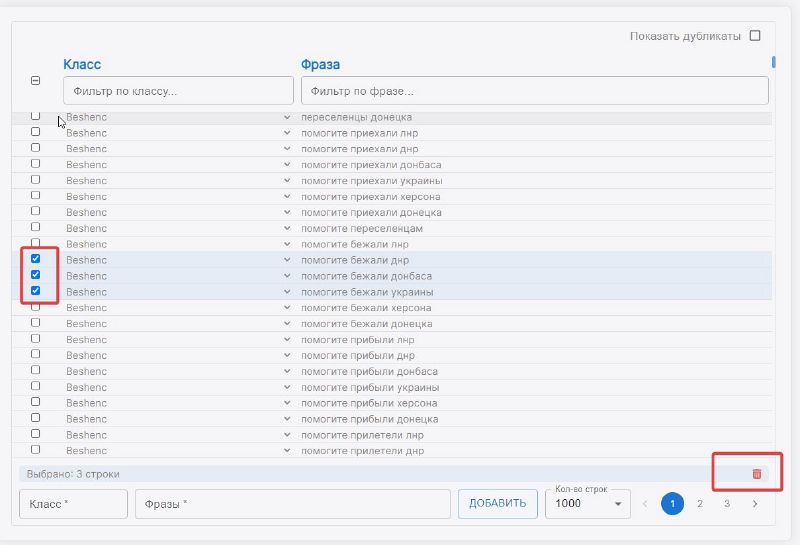Image resolution: width=800 pixels, height=545 pixels.
Task: Go to previous page arrow
Action: click(645, 504)
